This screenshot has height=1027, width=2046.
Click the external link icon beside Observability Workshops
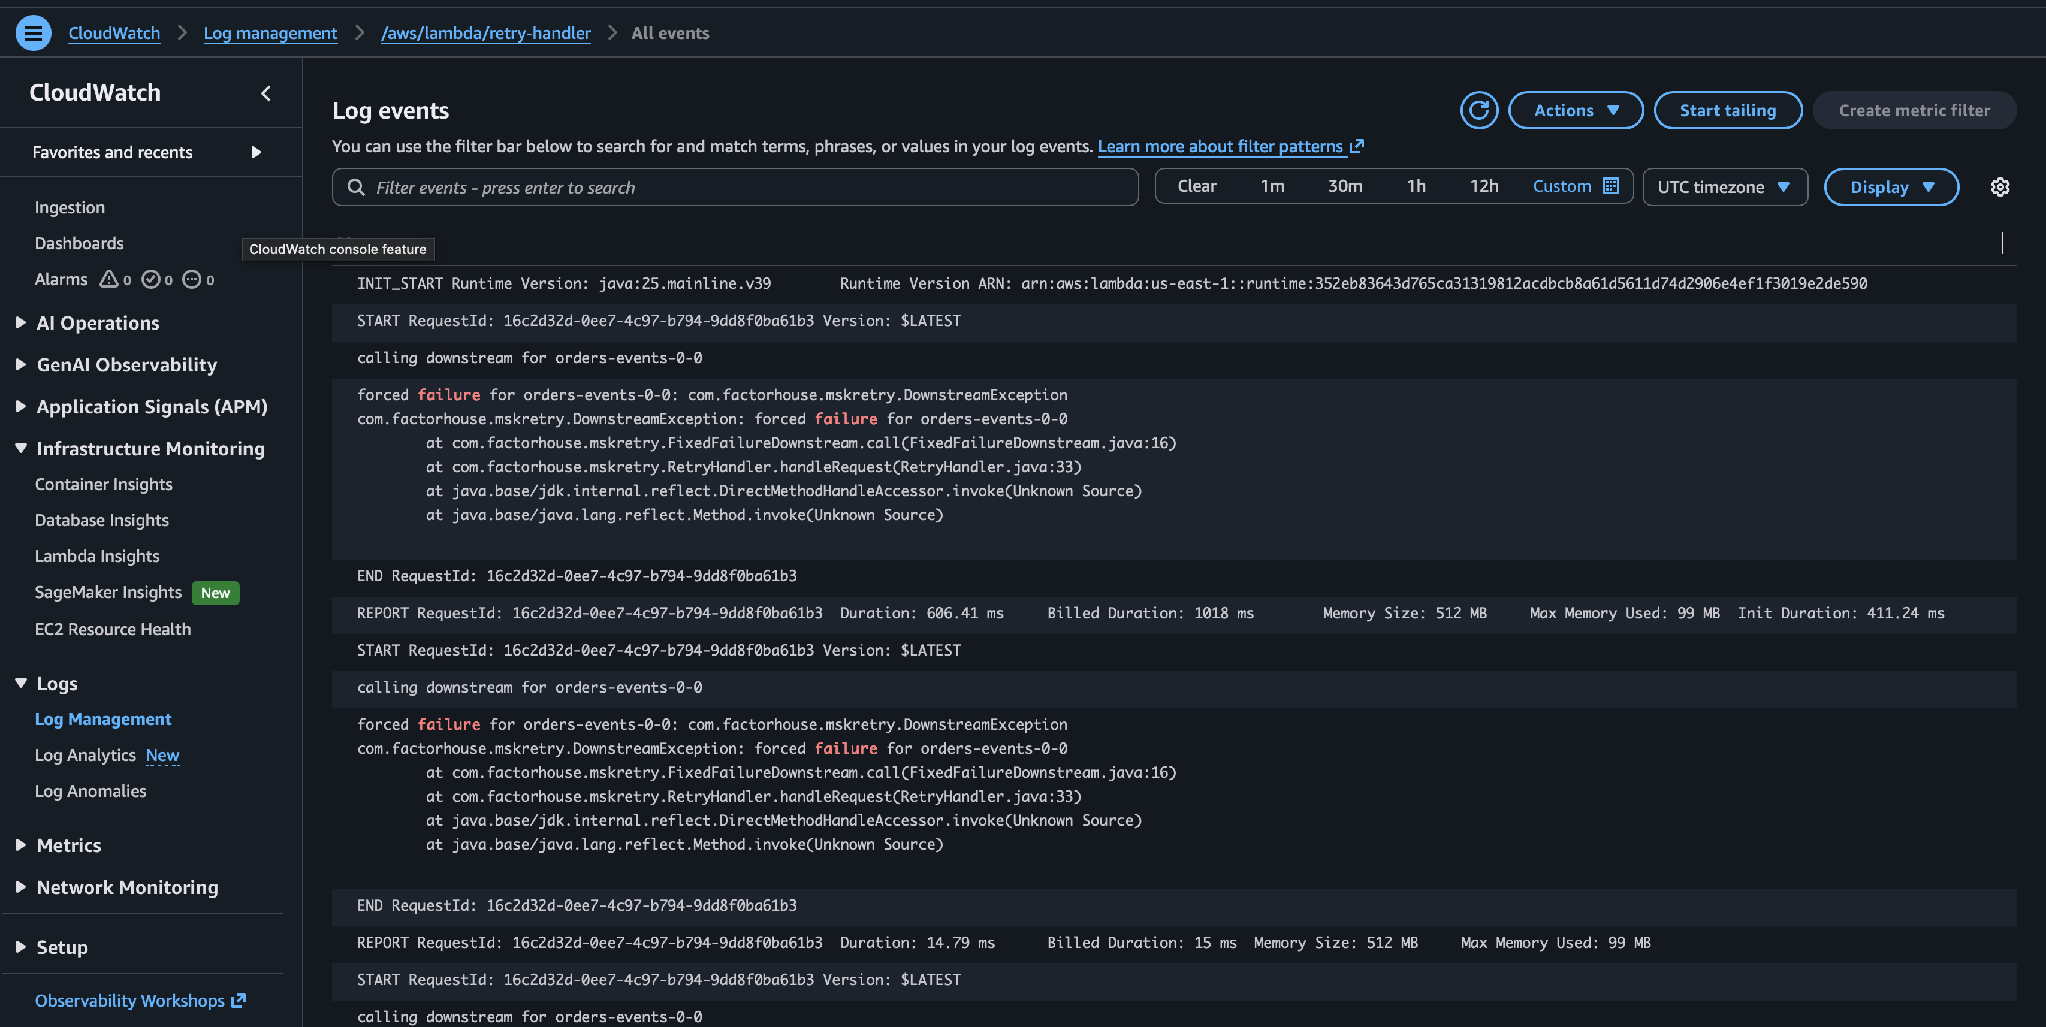tap(239, 1000)
